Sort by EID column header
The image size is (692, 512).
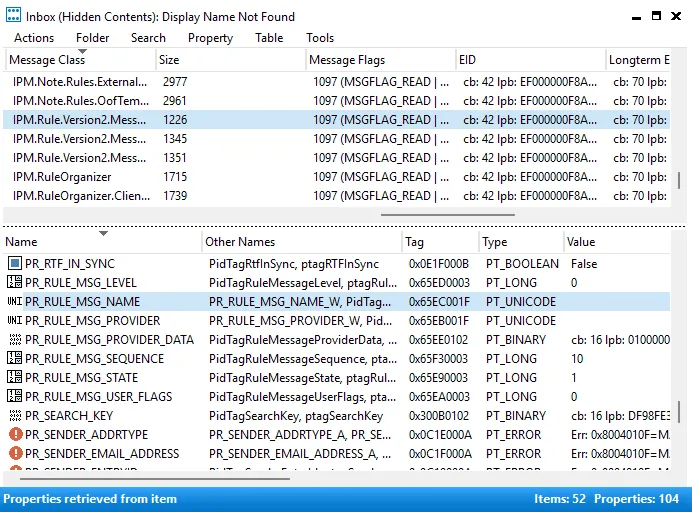click(x=530, y=60)
